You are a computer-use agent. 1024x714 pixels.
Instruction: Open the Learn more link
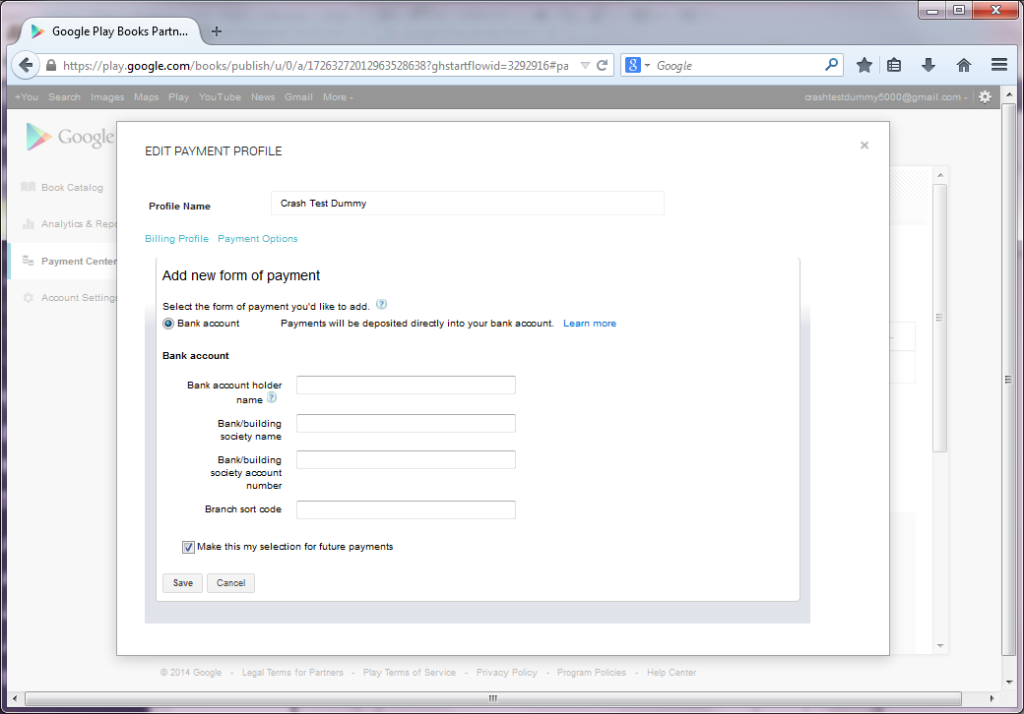pyautogui.click(x=590, y=323)
